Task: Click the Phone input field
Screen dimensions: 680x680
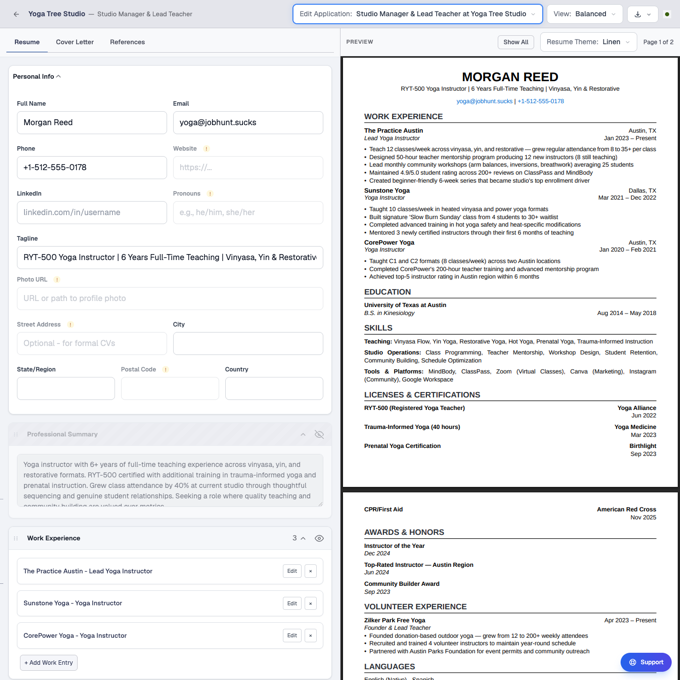Action: (x=92, y=167)
